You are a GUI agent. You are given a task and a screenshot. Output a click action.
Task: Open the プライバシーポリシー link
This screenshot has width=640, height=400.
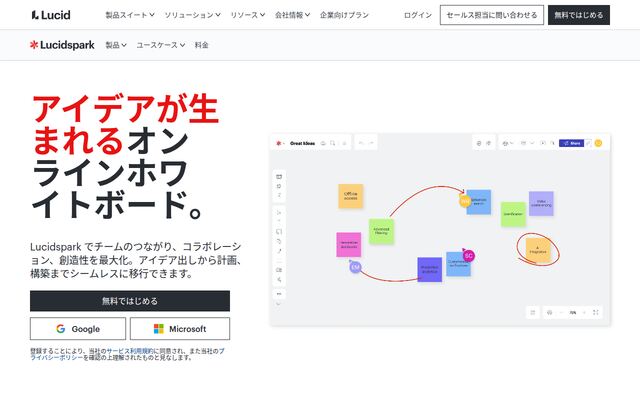[x=57, y=357]
